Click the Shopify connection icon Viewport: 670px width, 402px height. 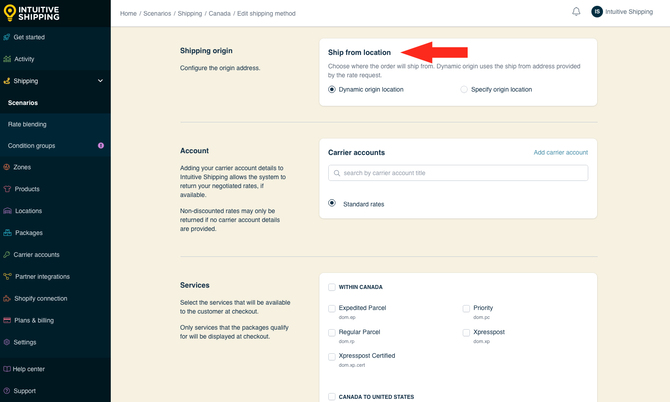tap(7, 299)
